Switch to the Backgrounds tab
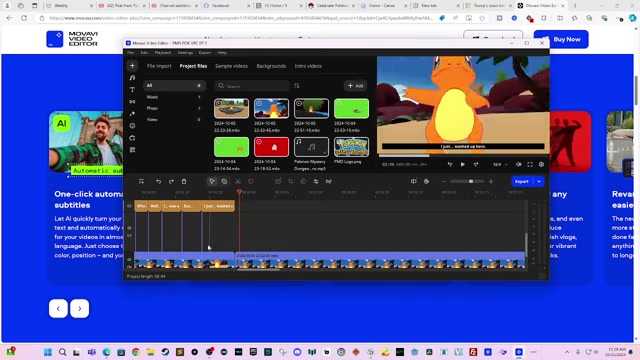The width and height of the screenshot is (640, 360). (x=271, y=66)
